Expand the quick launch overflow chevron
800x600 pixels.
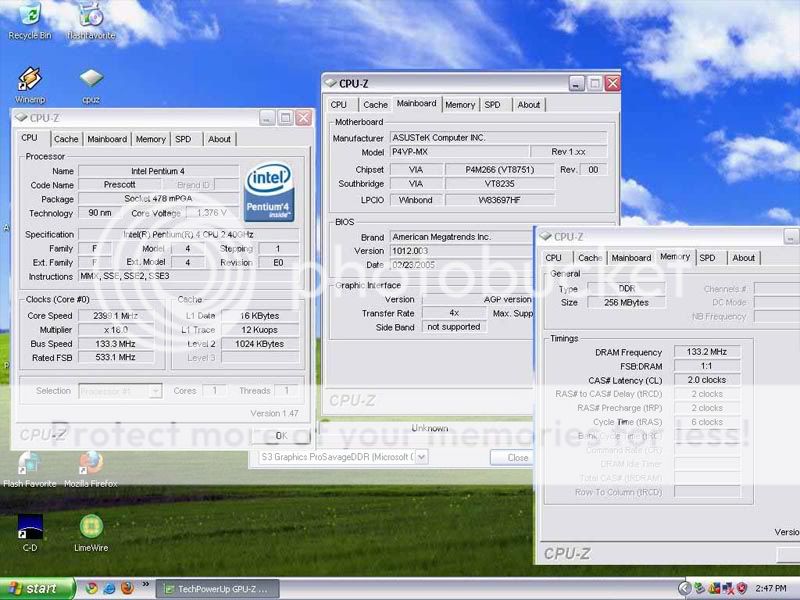(x=145, y=584)
